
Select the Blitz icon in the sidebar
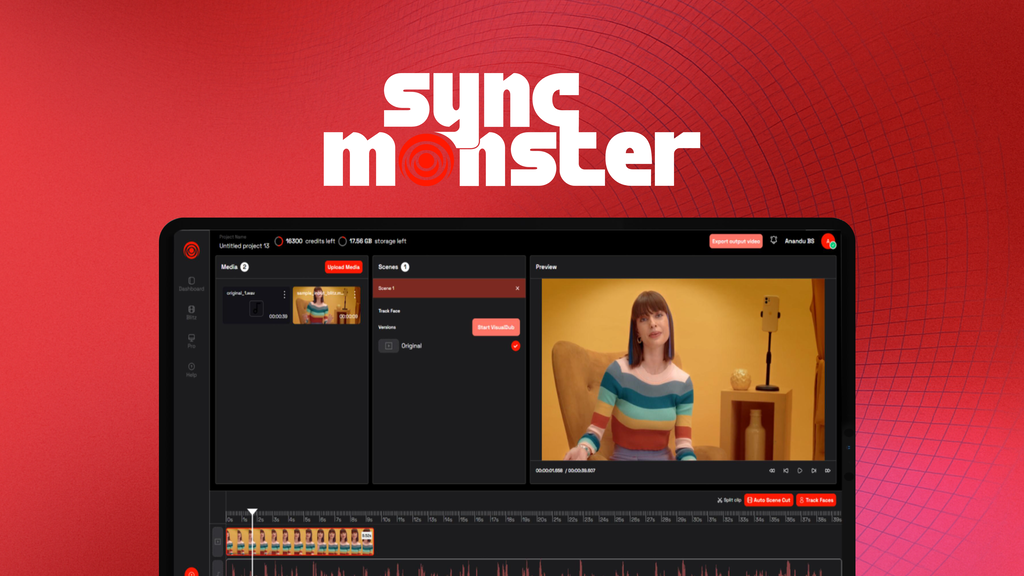[191, 308]
